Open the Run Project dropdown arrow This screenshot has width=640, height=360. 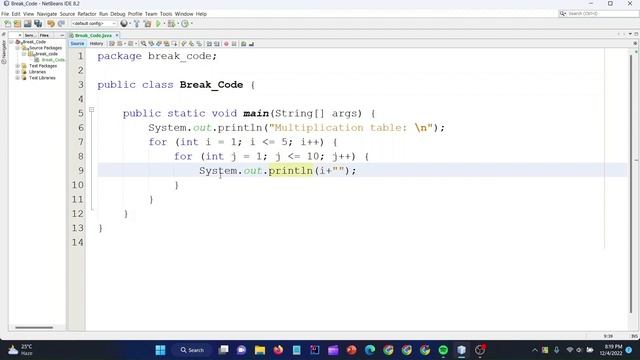(164, 24)
